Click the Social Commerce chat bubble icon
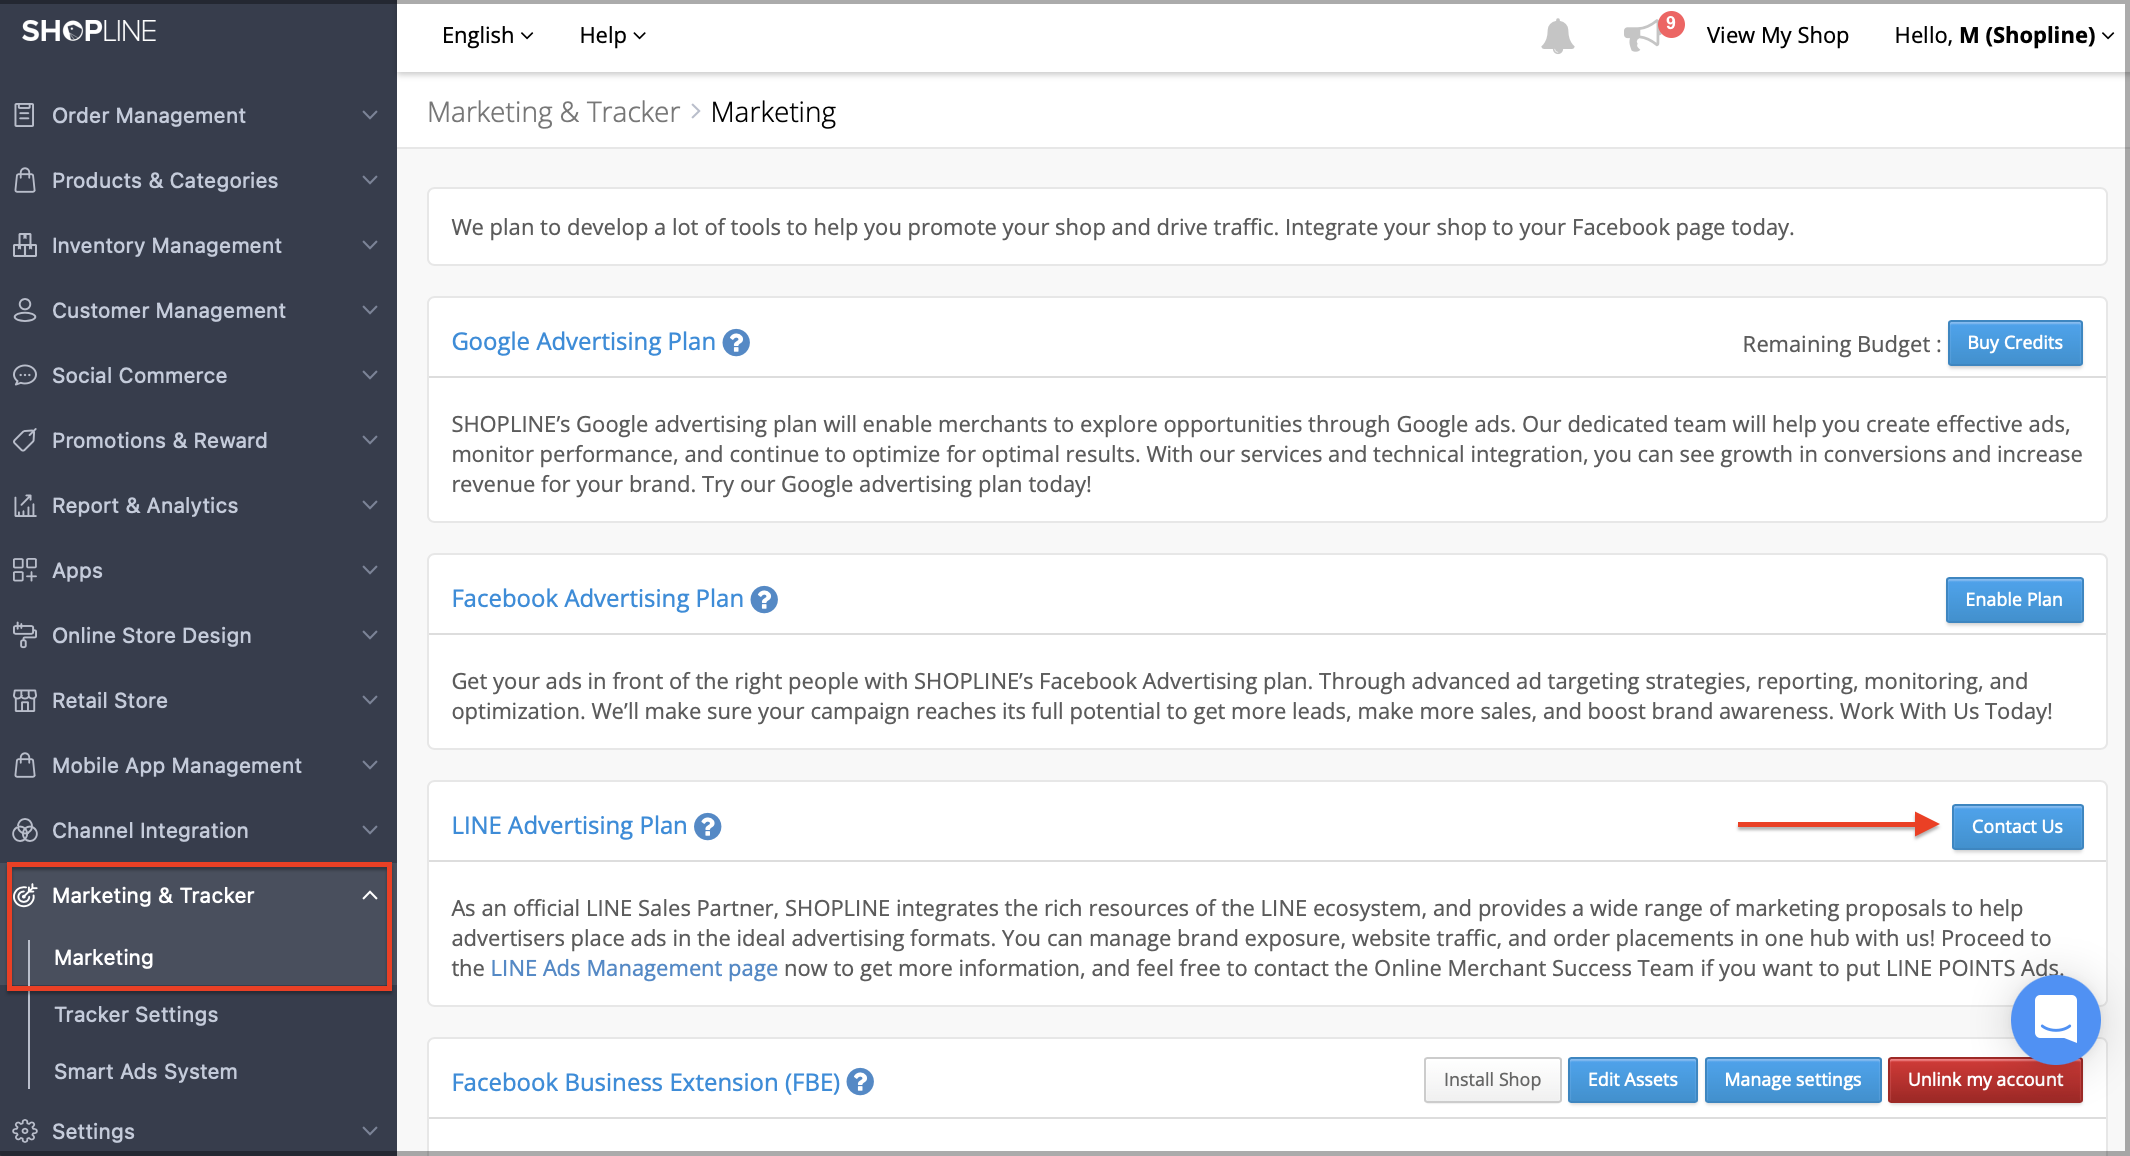 (x=25, y=375)
